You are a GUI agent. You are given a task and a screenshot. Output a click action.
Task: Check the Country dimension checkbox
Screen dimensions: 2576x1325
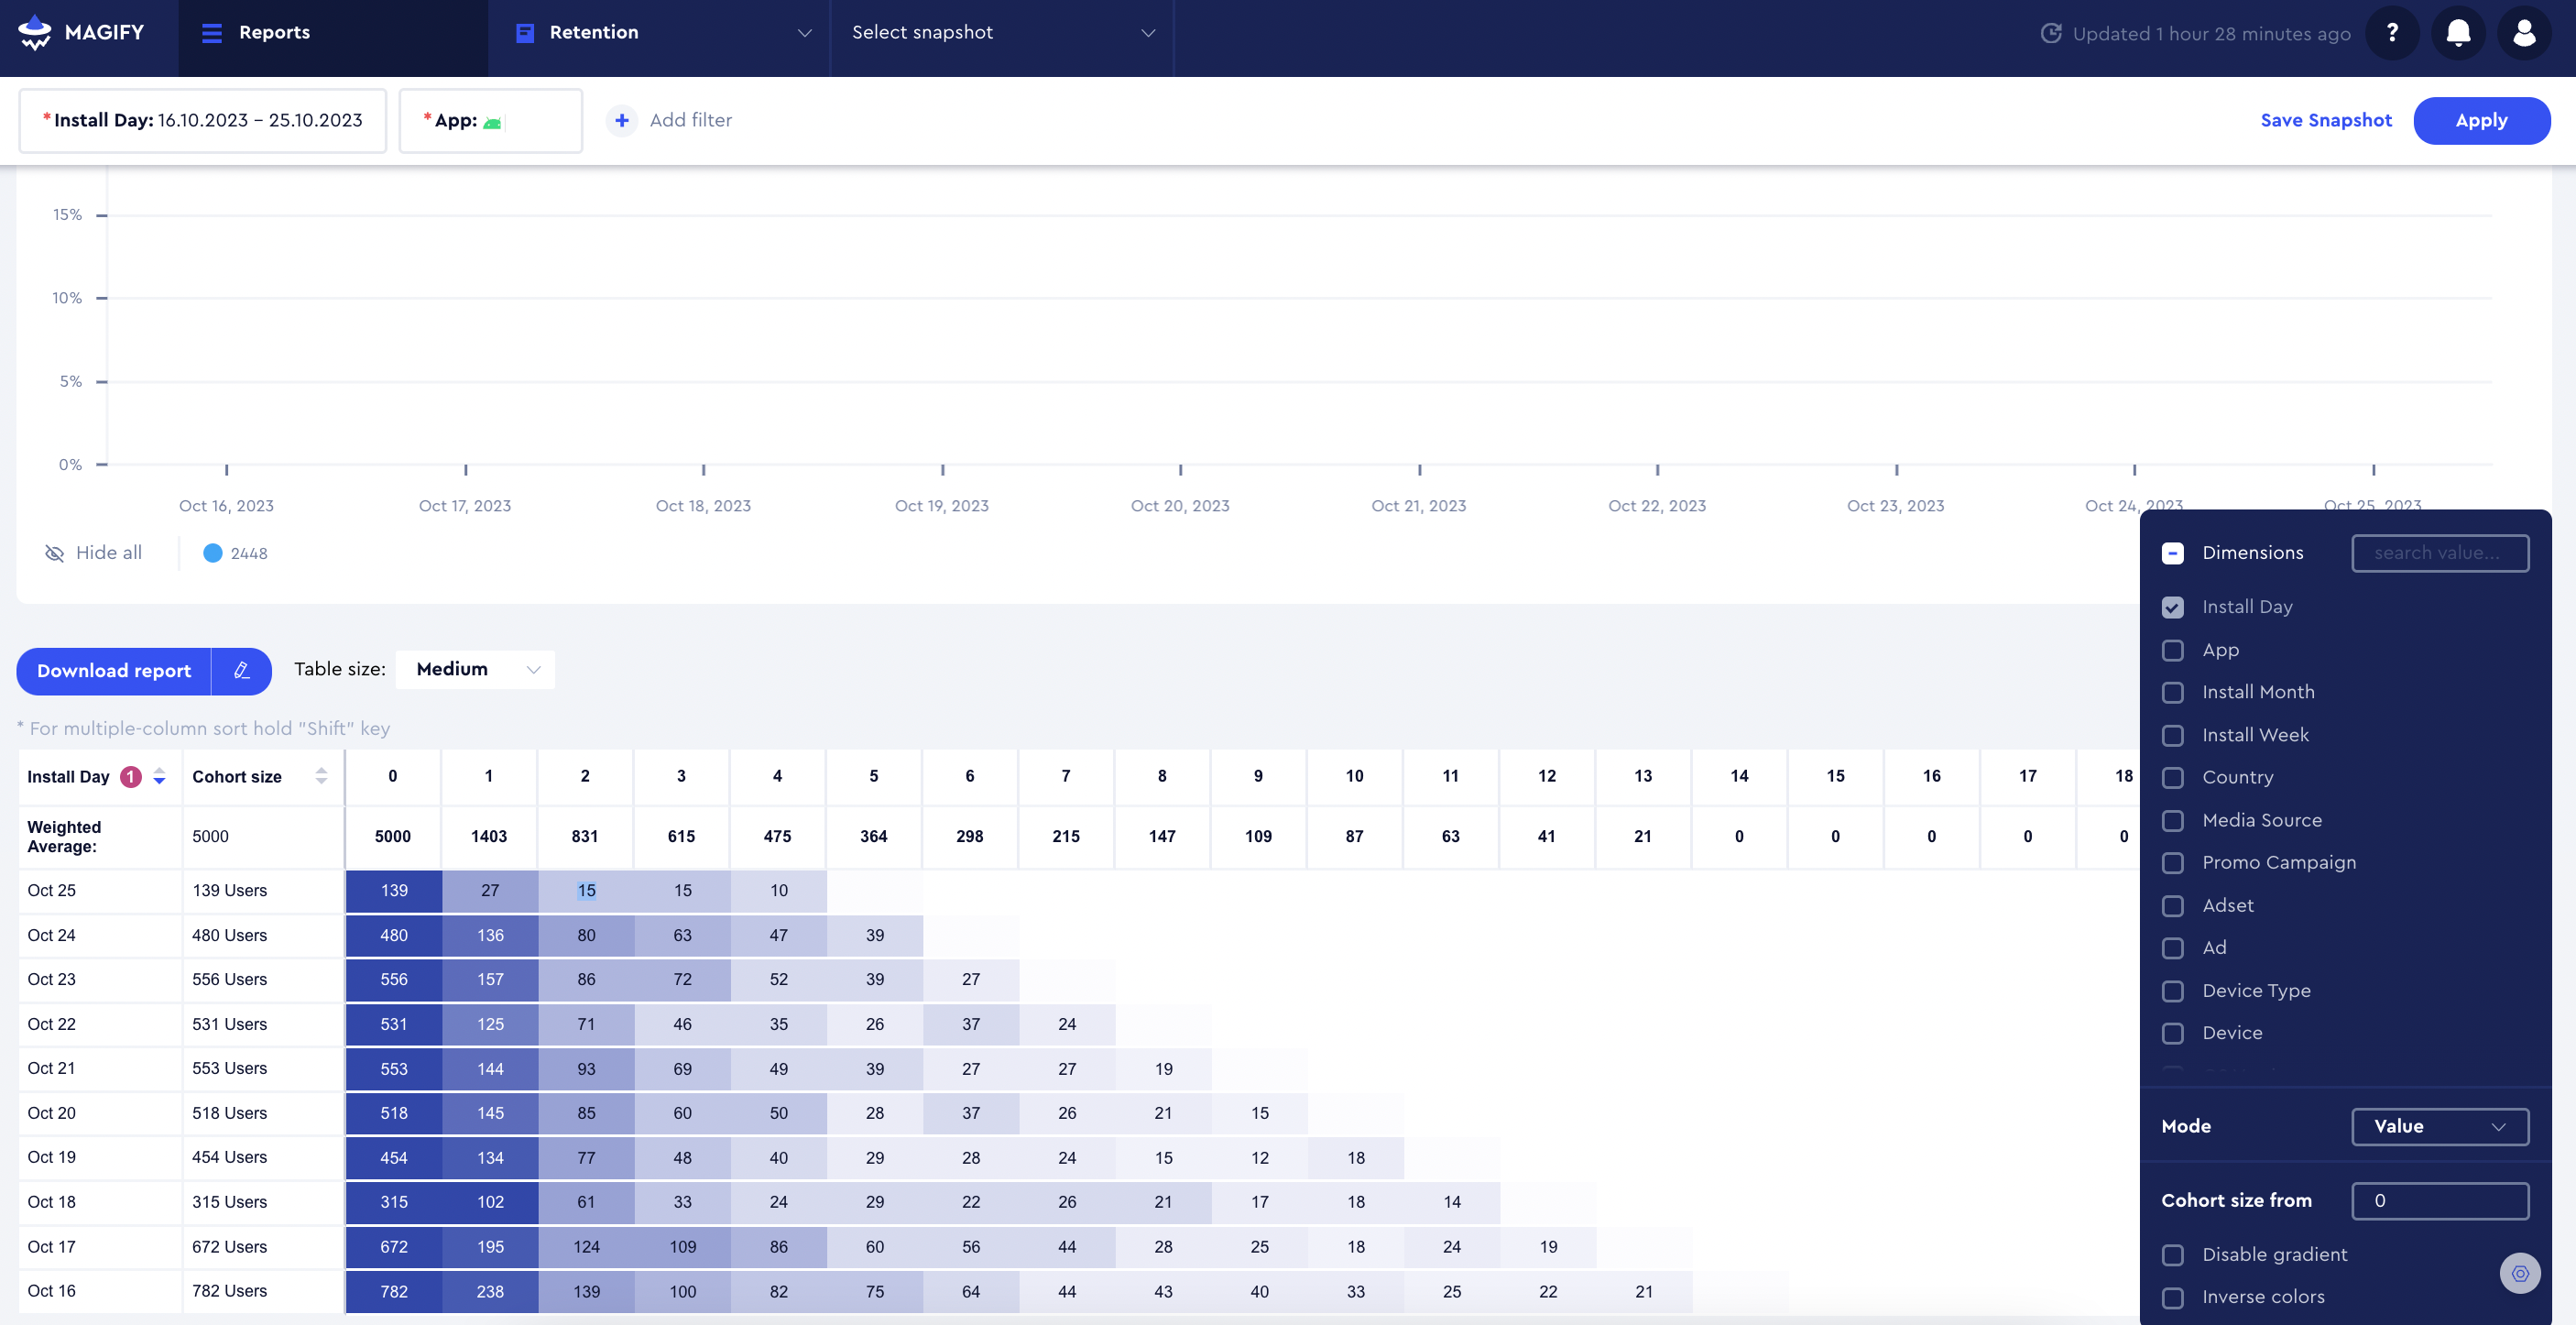[x=2172, y=778]
